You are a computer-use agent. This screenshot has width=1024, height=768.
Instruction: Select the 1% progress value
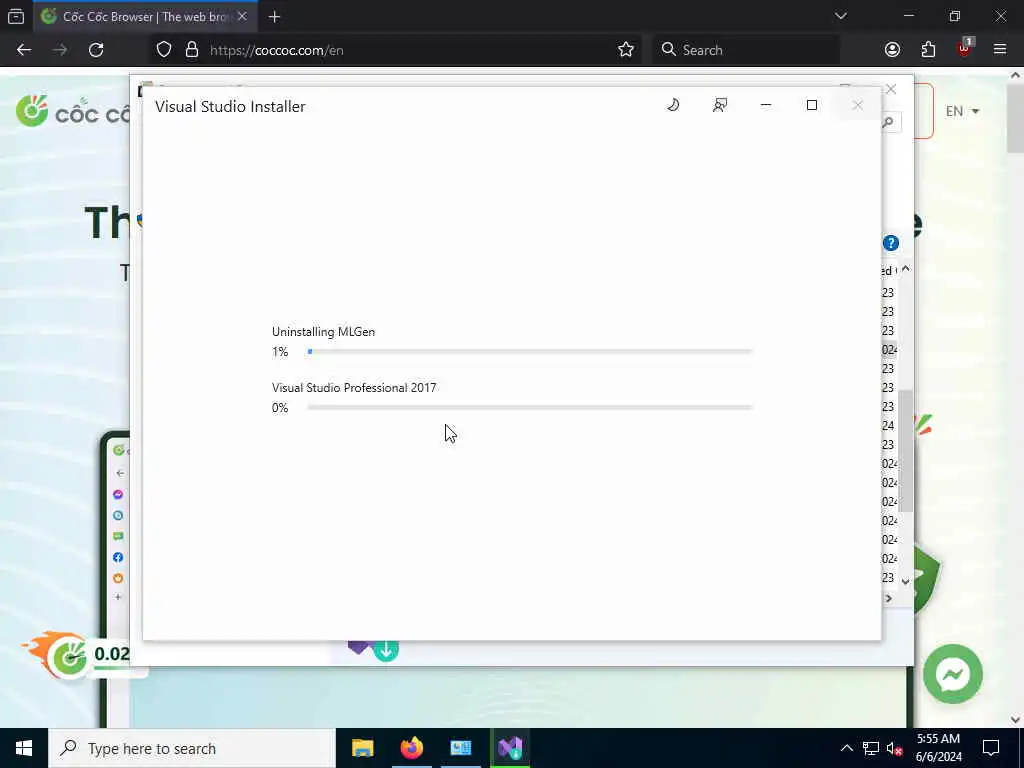(x=280, y=352)
